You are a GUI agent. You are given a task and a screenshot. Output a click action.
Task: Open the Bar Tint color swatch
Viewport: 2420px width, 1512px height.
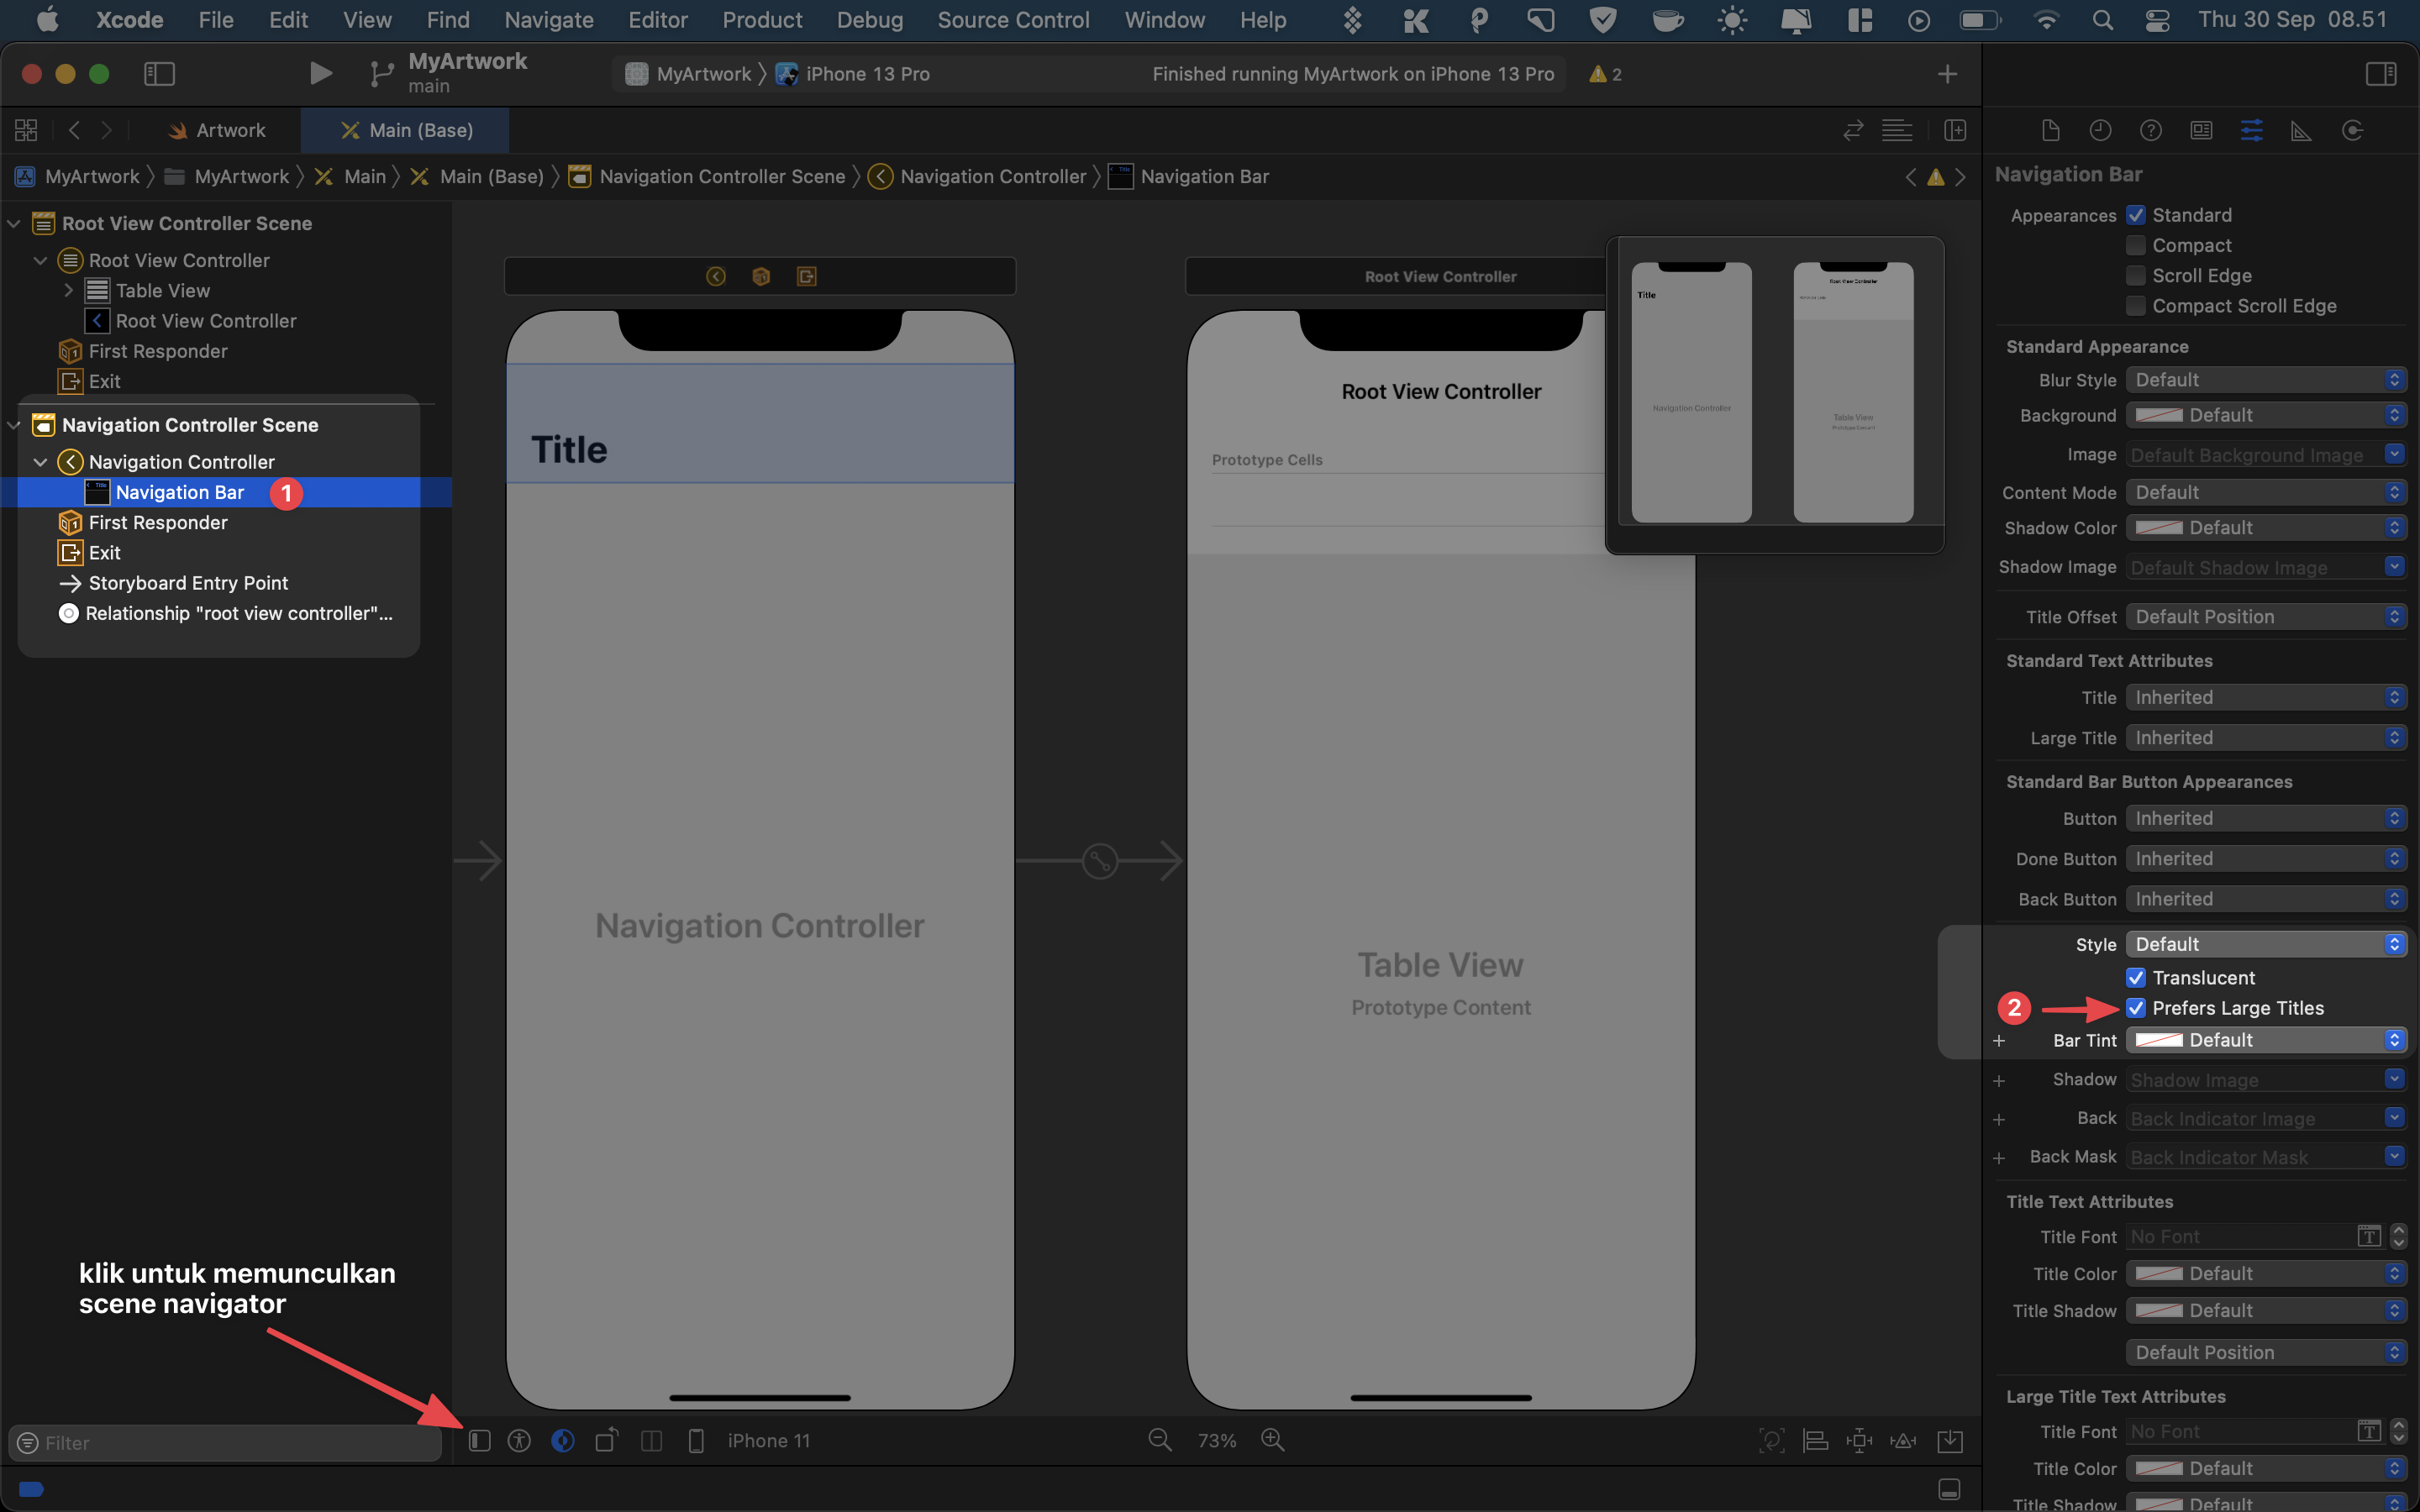pos(2160,1040)
